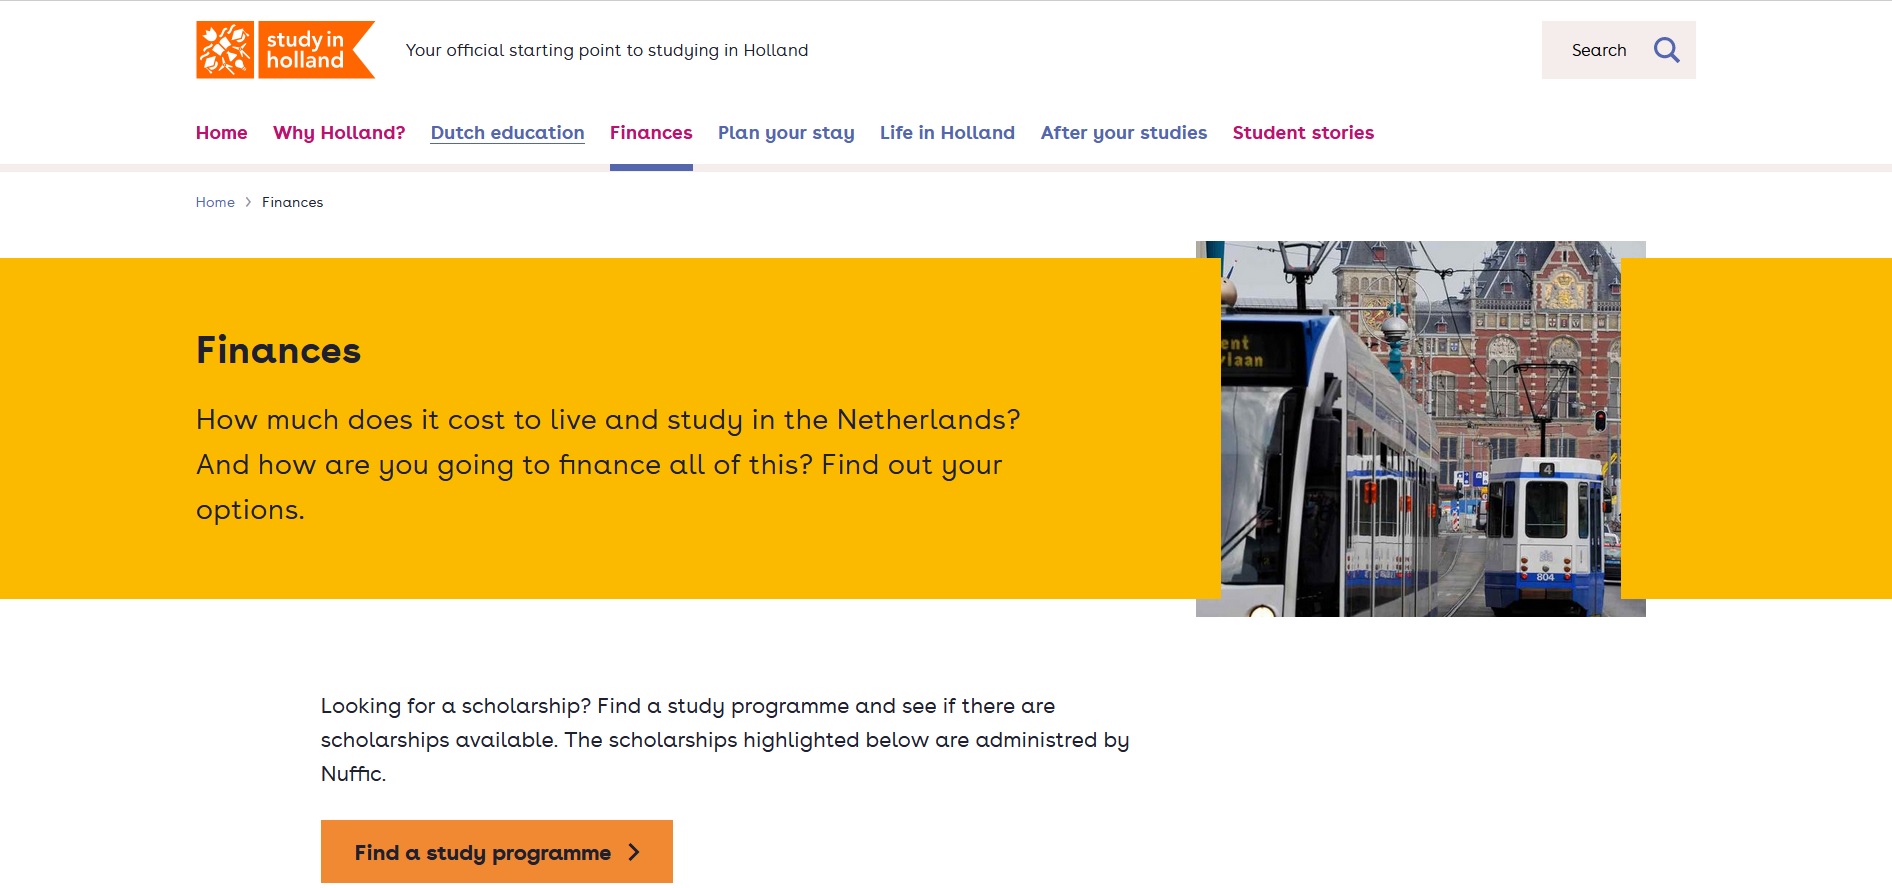Click the large Finances page heading
This screenshot has height=888, width=1892.
pos(278,351)
